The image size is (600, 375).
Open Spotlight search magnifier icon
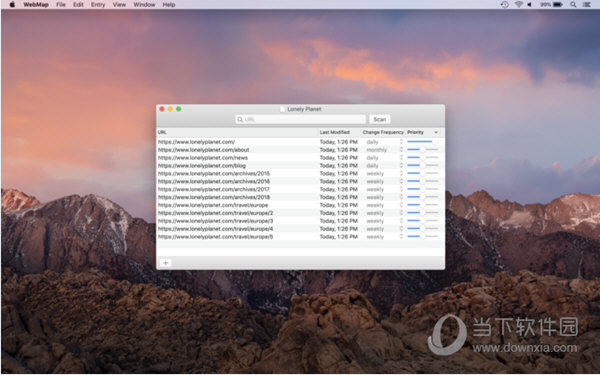[573, 5]
